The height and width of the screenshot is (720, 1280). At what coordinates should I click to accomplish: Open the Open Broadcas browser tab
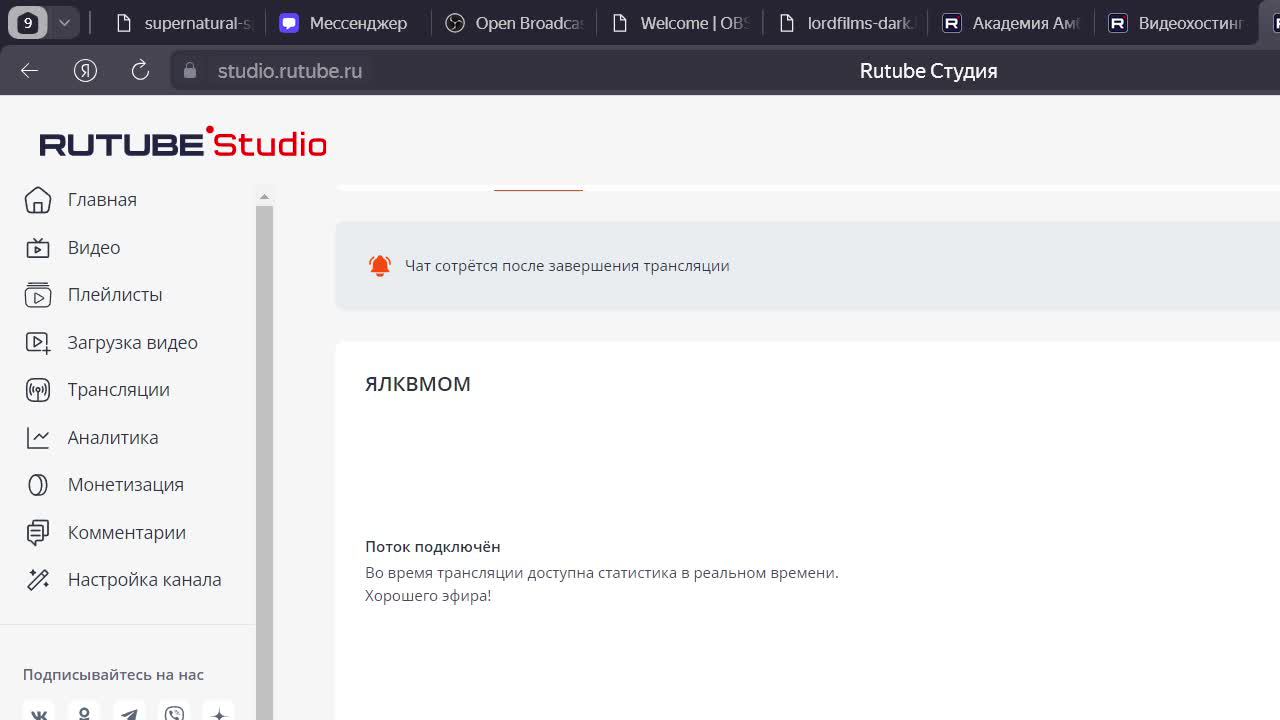coord(514,22)
